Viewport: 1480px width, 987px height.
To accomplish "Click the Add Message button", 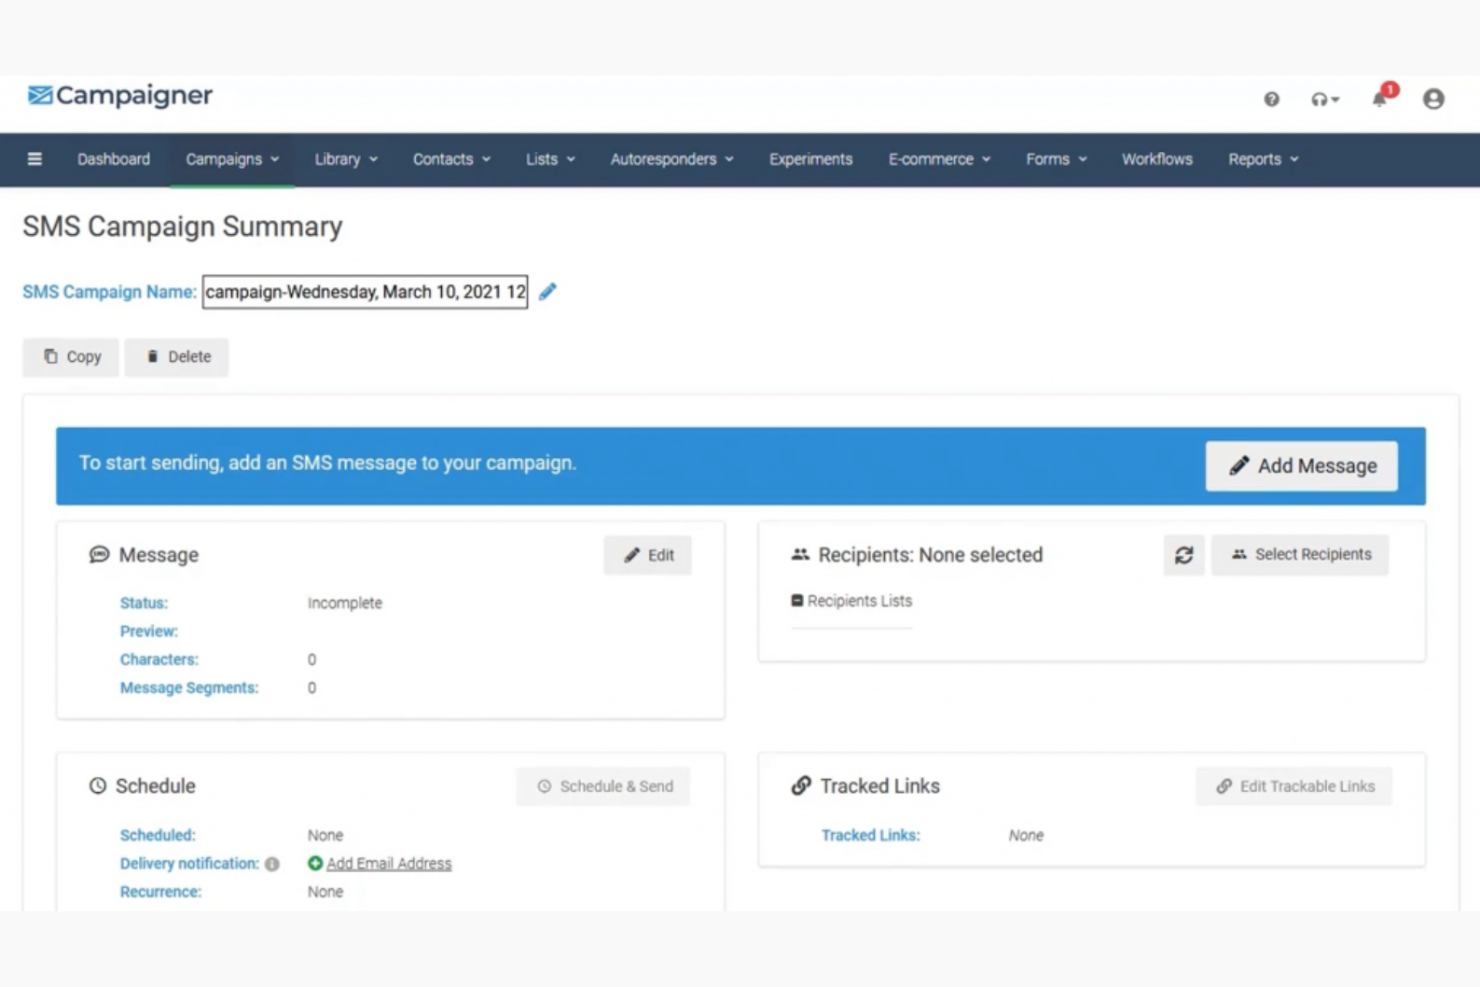I will click(1300, 465).
